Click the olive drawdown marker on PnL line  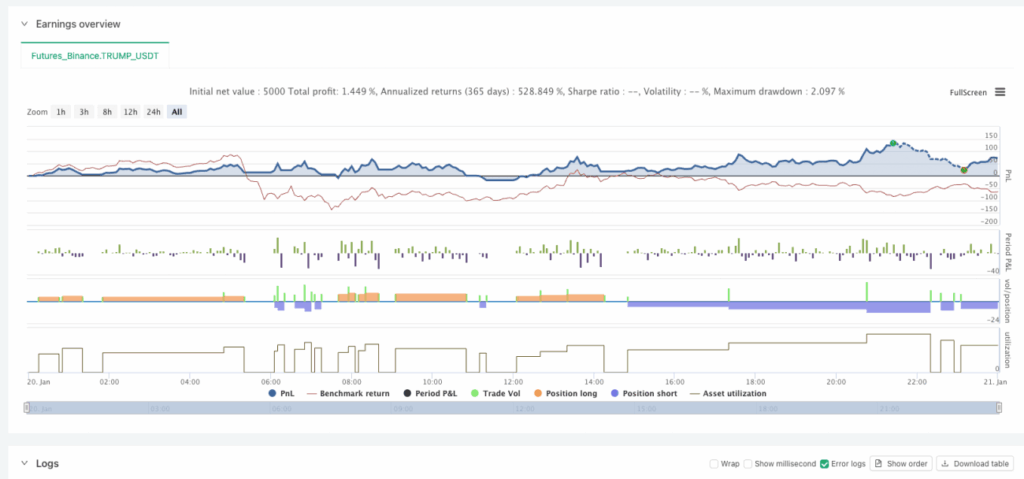(964, 170)
